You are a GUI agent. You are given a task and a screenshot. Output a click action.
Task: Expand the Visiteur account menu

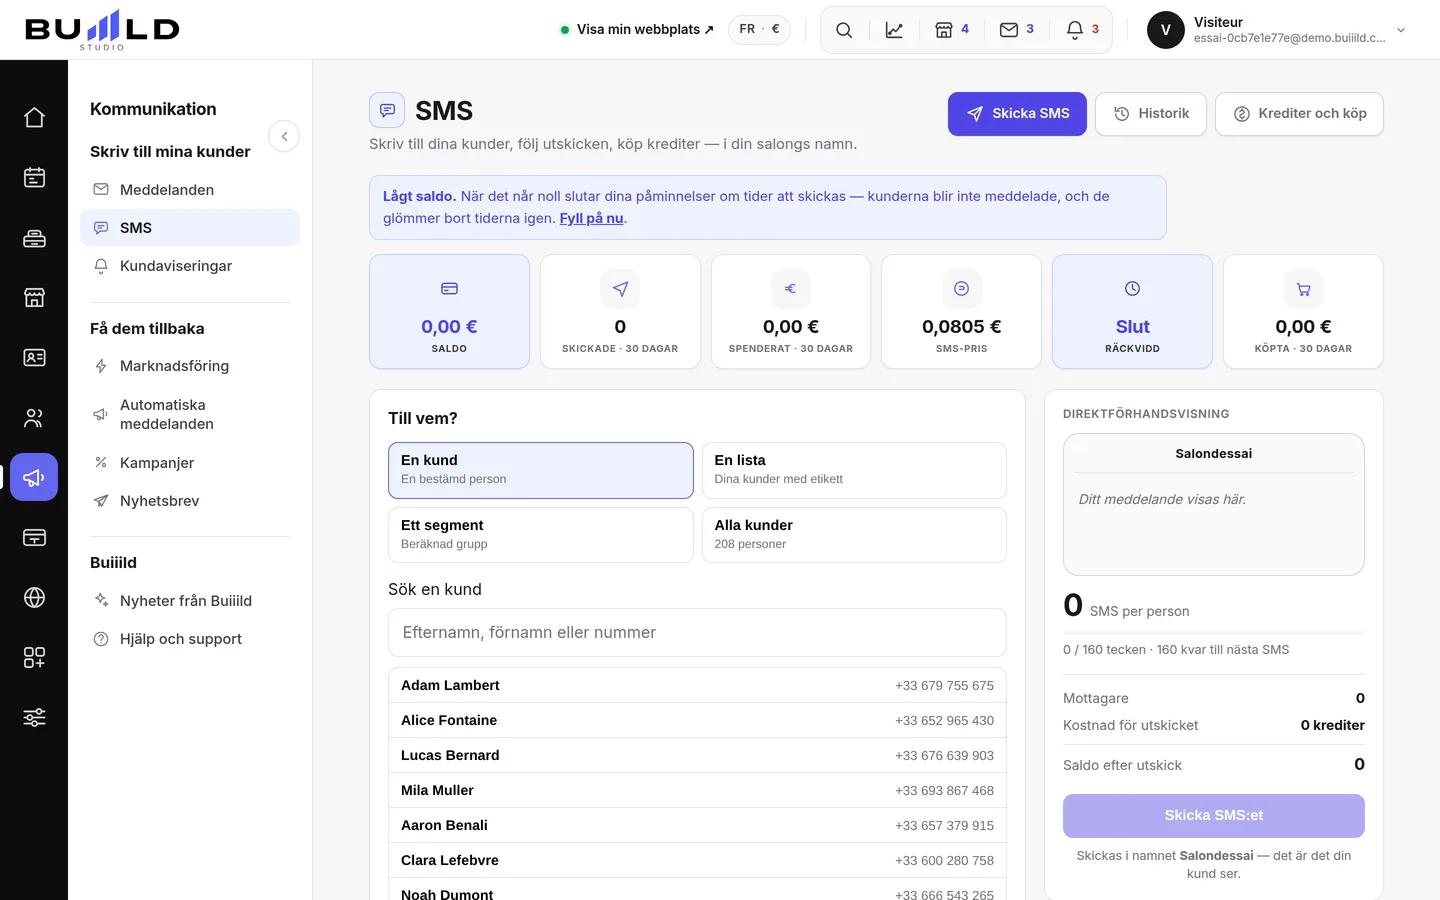[x=1277, y=30]
